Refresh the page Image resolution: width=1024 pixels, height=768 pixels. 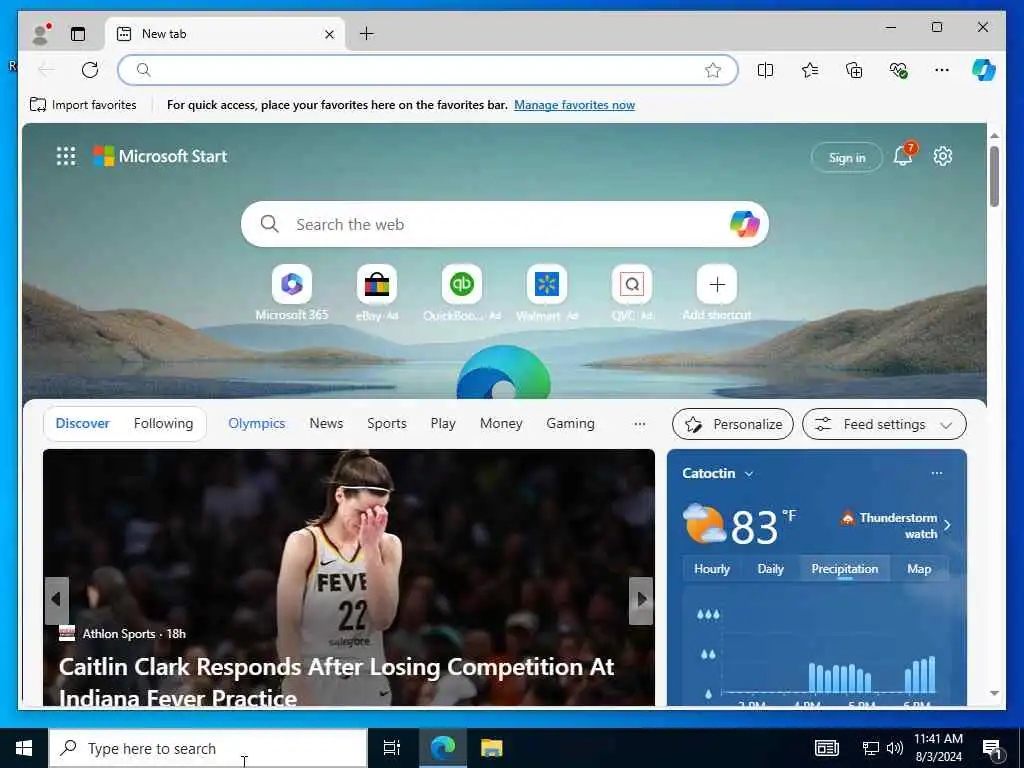(89, 70)
